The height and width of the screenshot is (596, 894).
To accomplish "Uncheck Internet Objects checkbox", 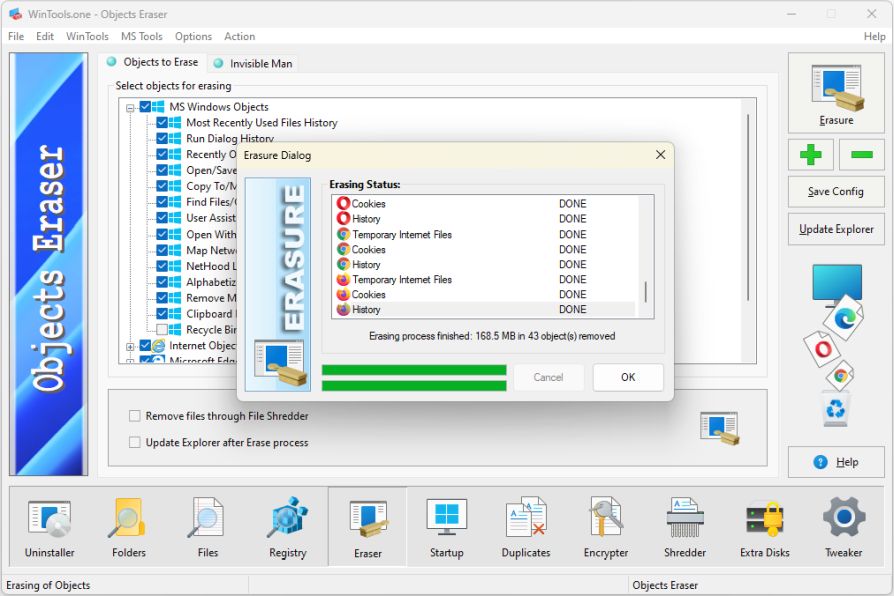I will [145, 346].
